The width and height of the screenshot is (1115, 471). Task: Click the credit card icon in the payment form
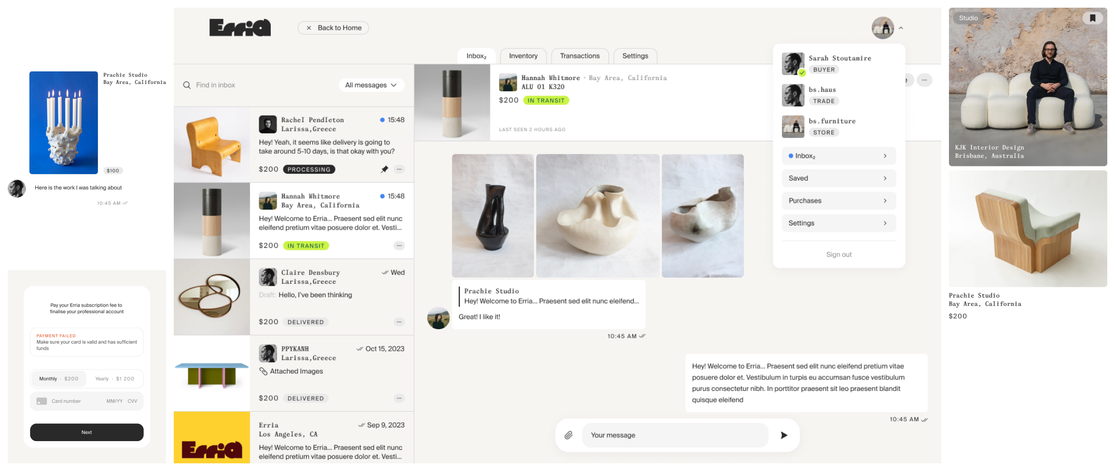42,401
